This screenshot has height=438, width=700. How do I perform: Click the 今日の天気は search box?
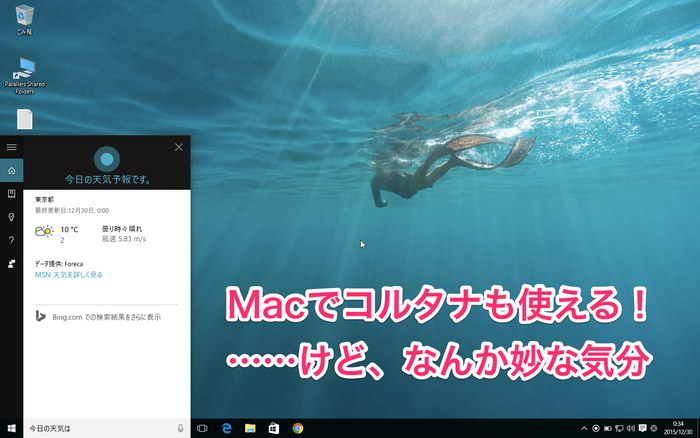(x=107, y=428)
